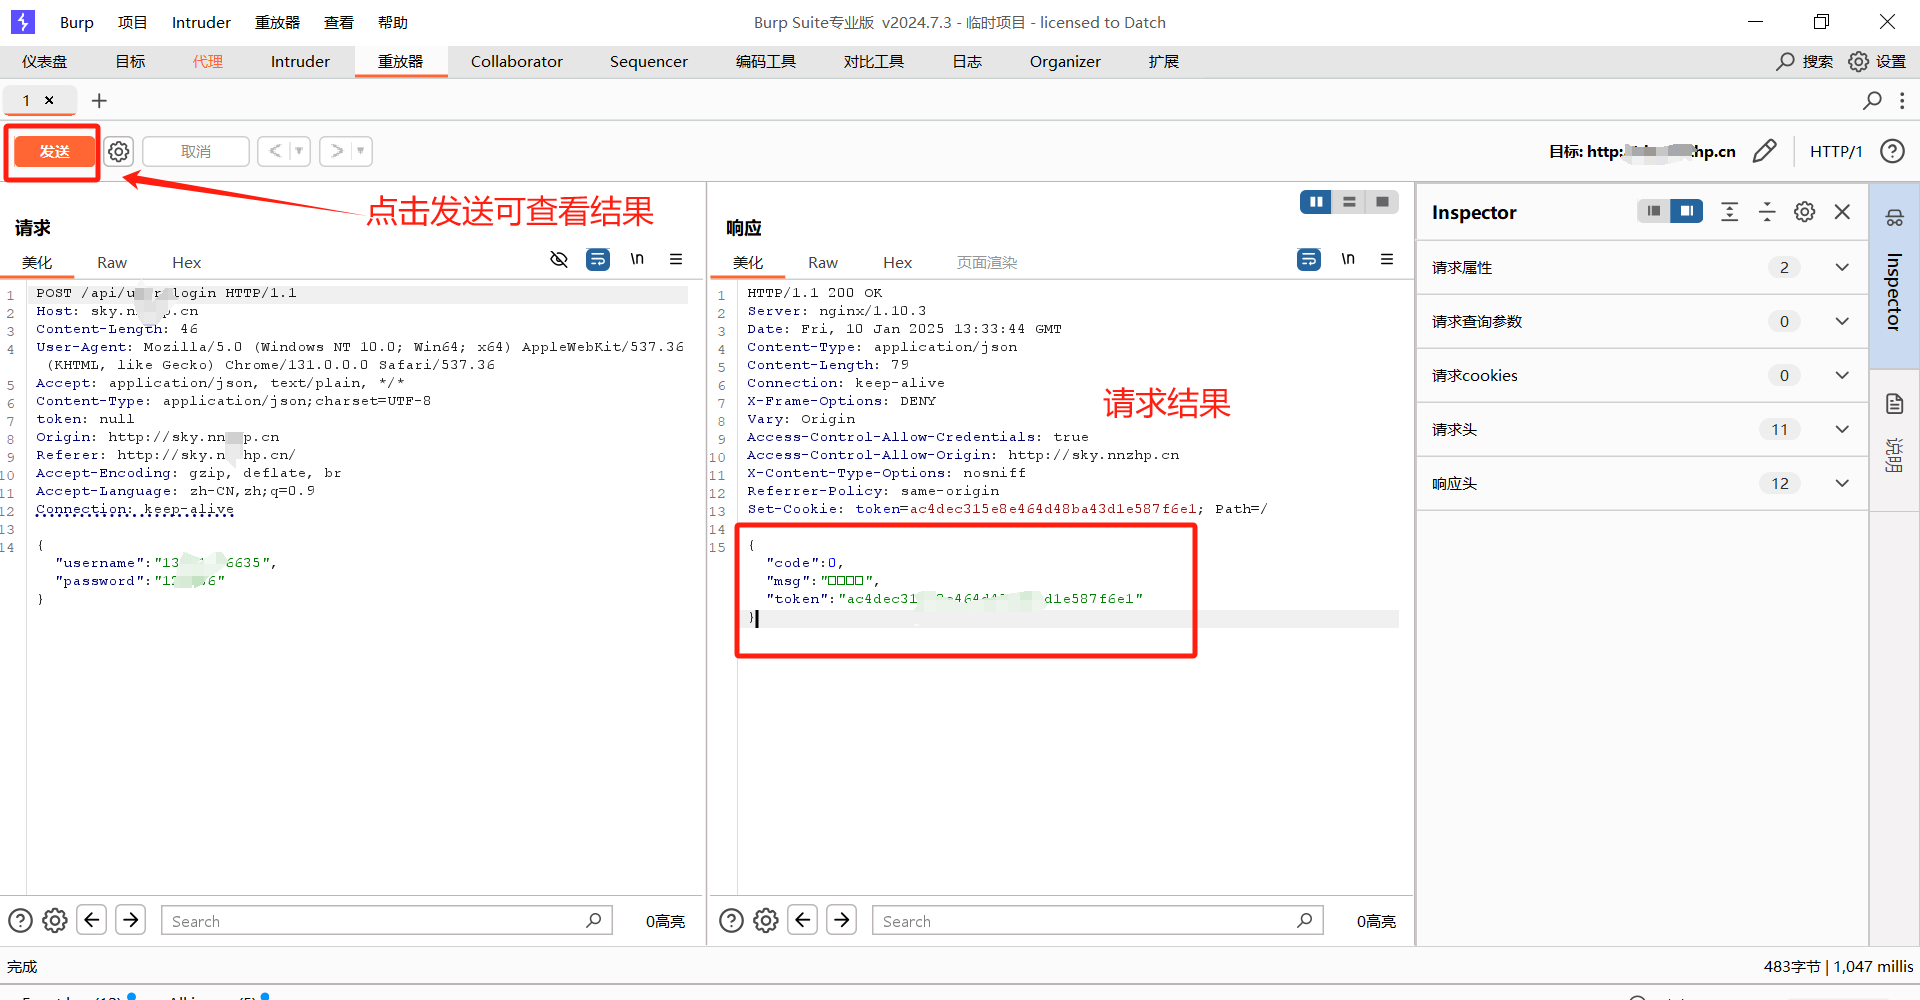Open tab bar three-dot options menu
This screenshot has width=1920, height=1000.
pos(1902,100)
